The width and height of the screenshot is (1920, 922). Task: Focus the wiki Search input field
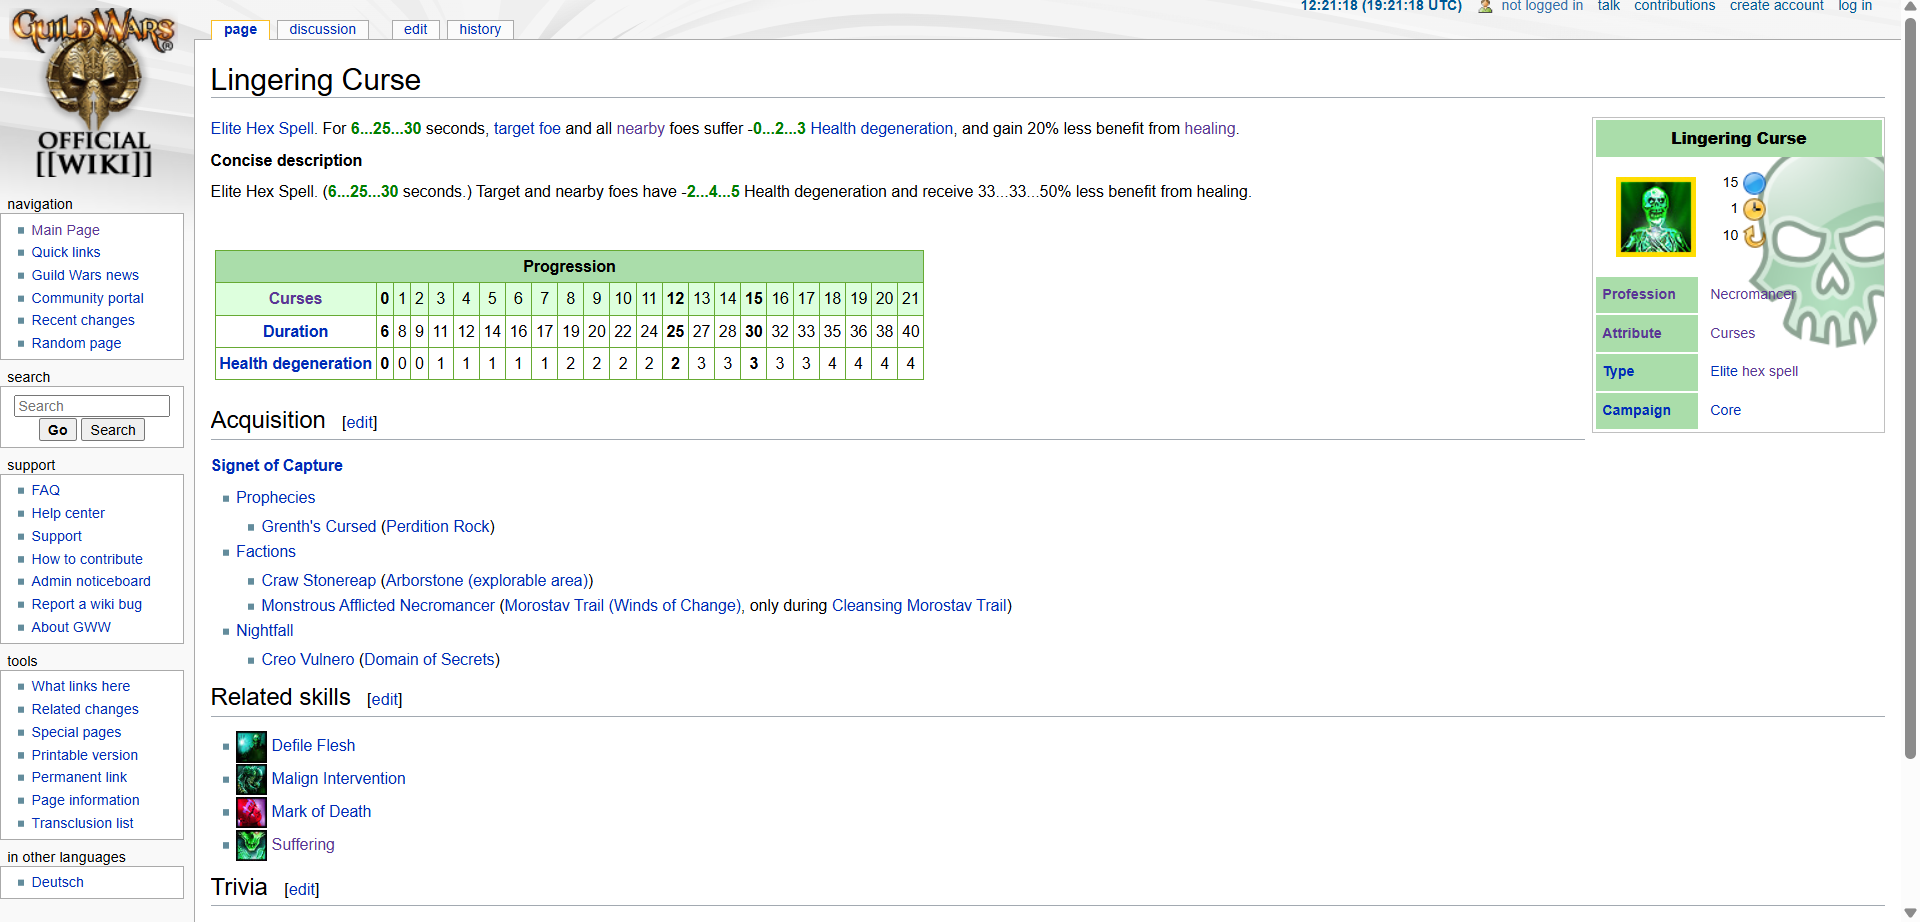92,406
